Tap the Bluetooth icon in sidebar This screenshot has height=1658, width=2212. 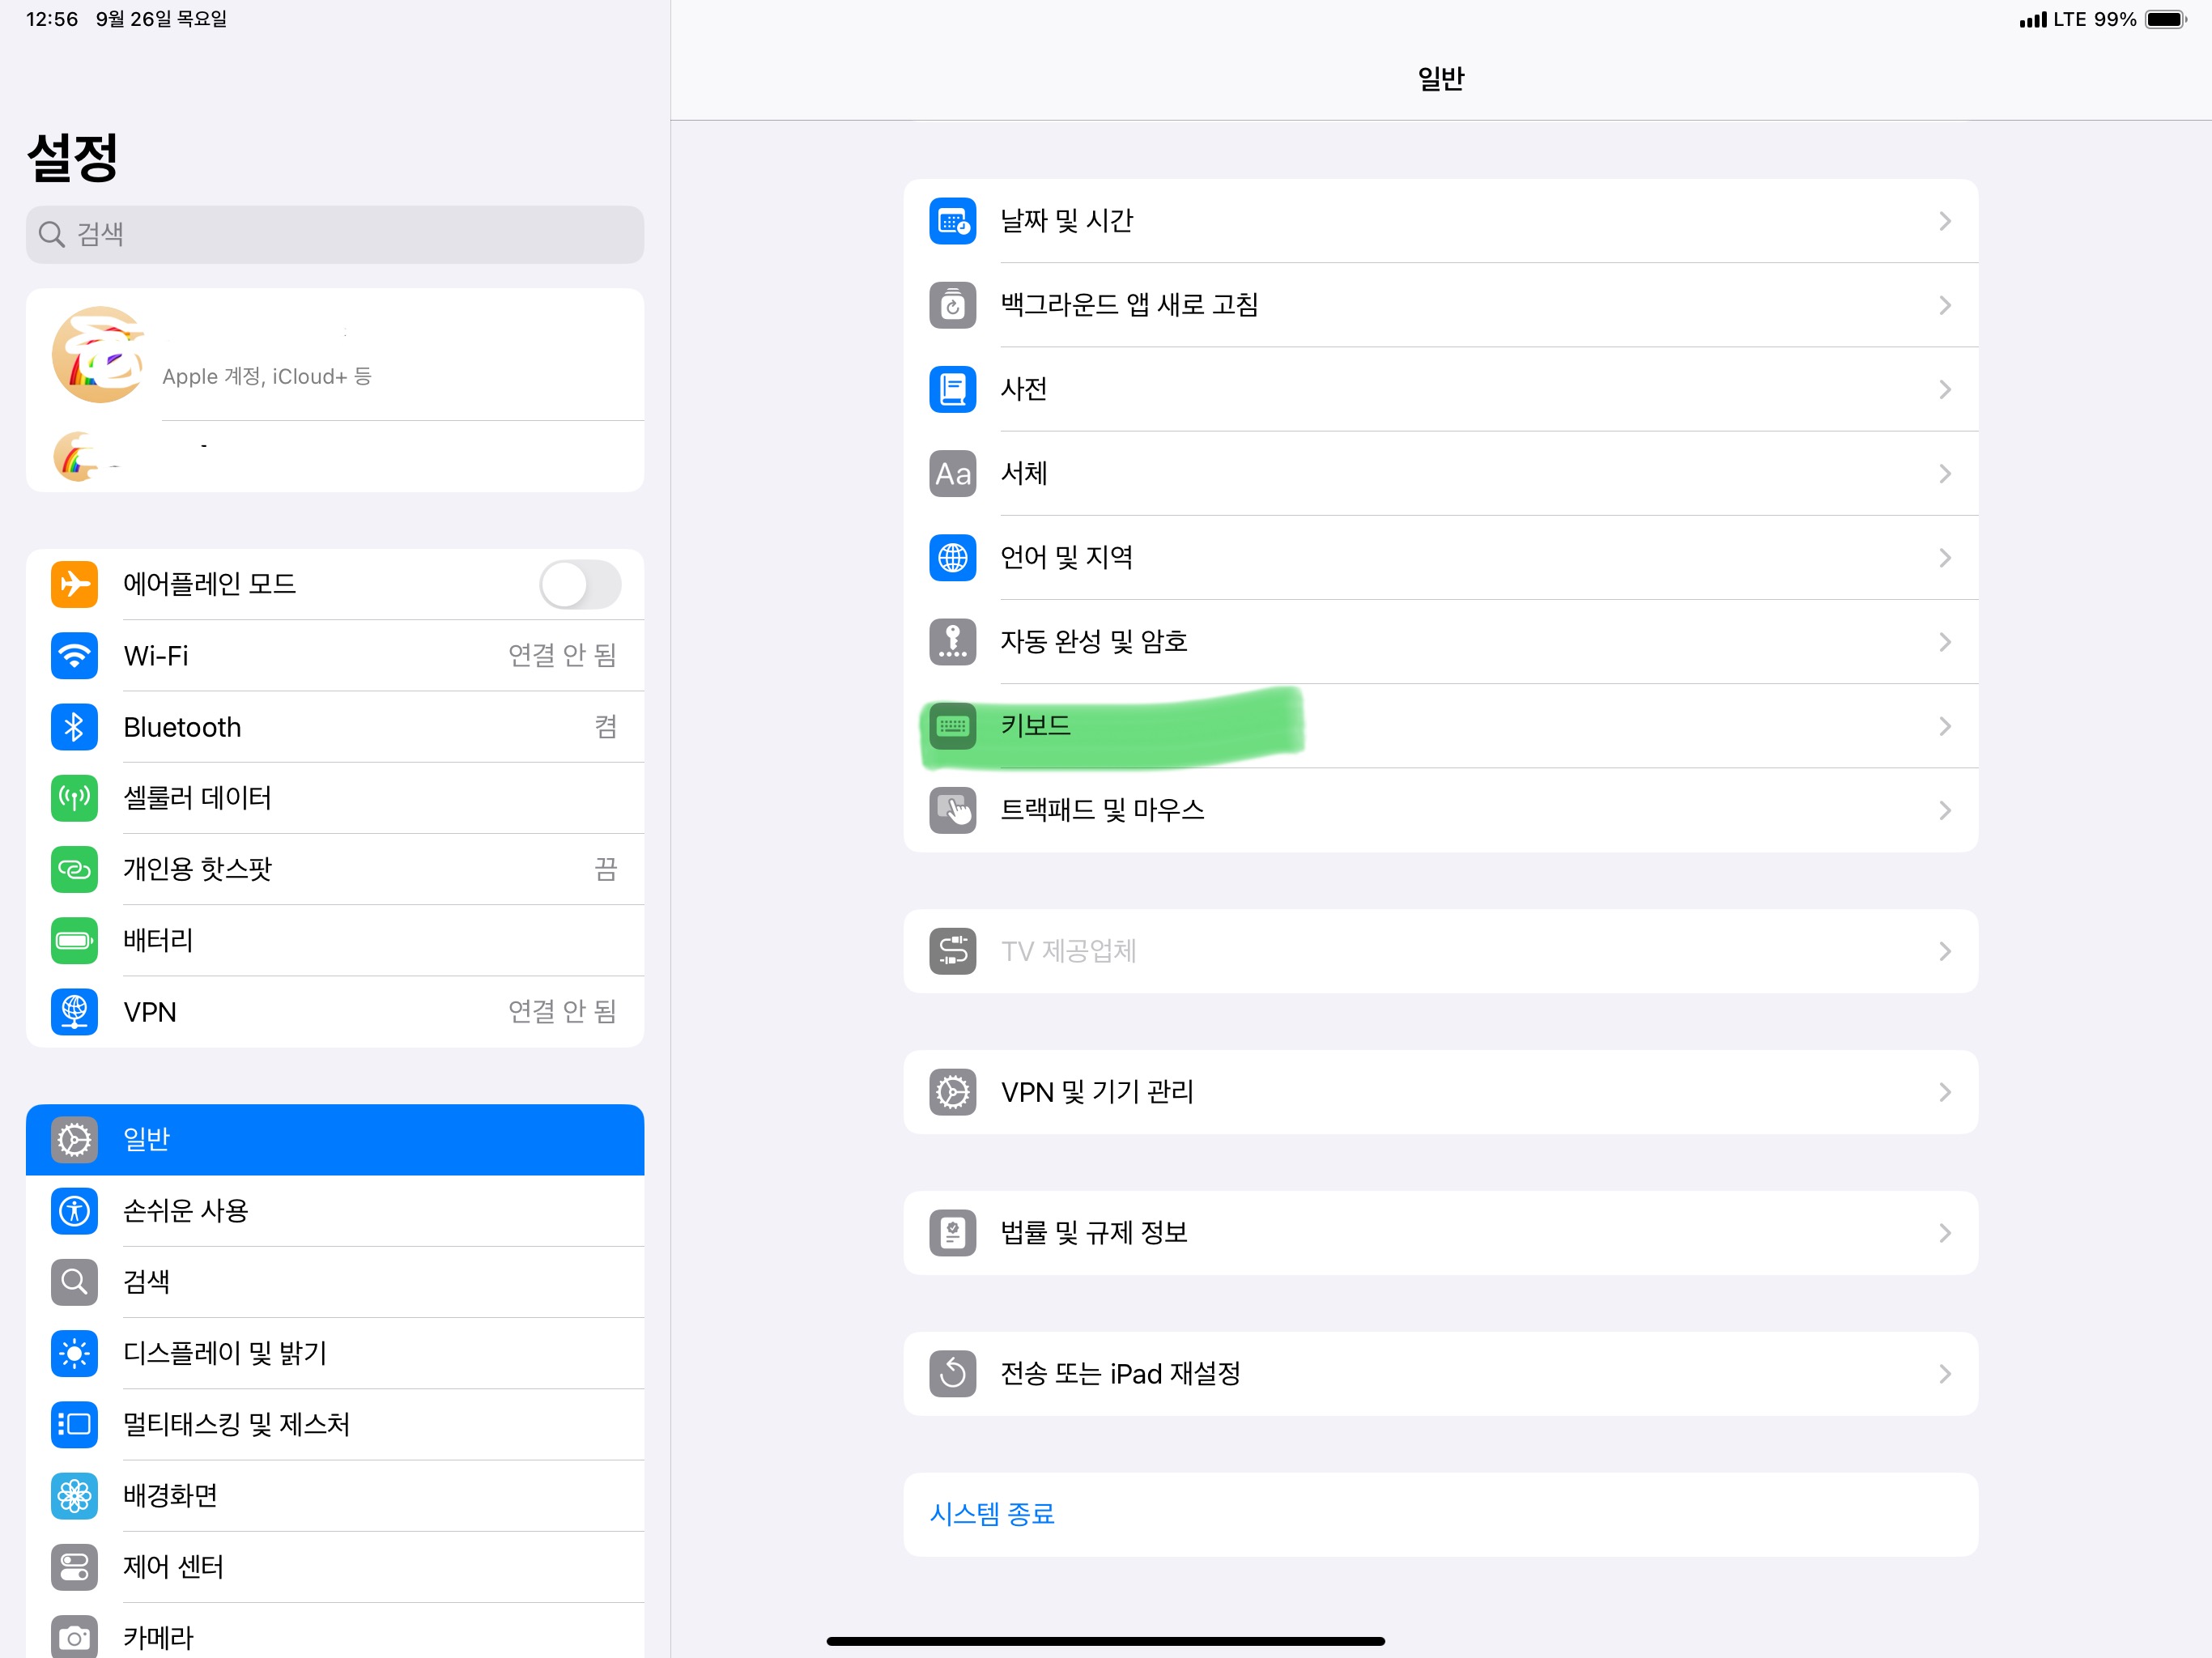[74, 727]
